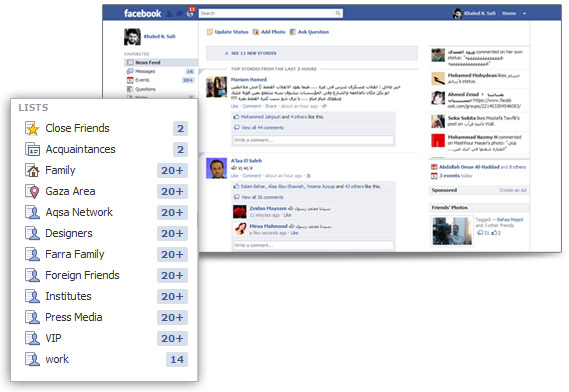Screen dimensions: 569x392
Task: Click the Gaza Area location pin icon
Action: (32, 191)
